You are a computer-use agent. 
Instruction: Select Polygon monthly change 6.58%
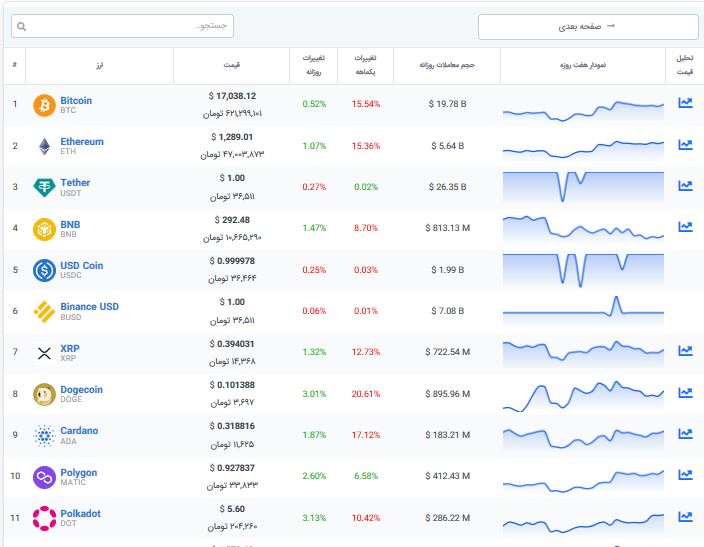click(366, 476)
